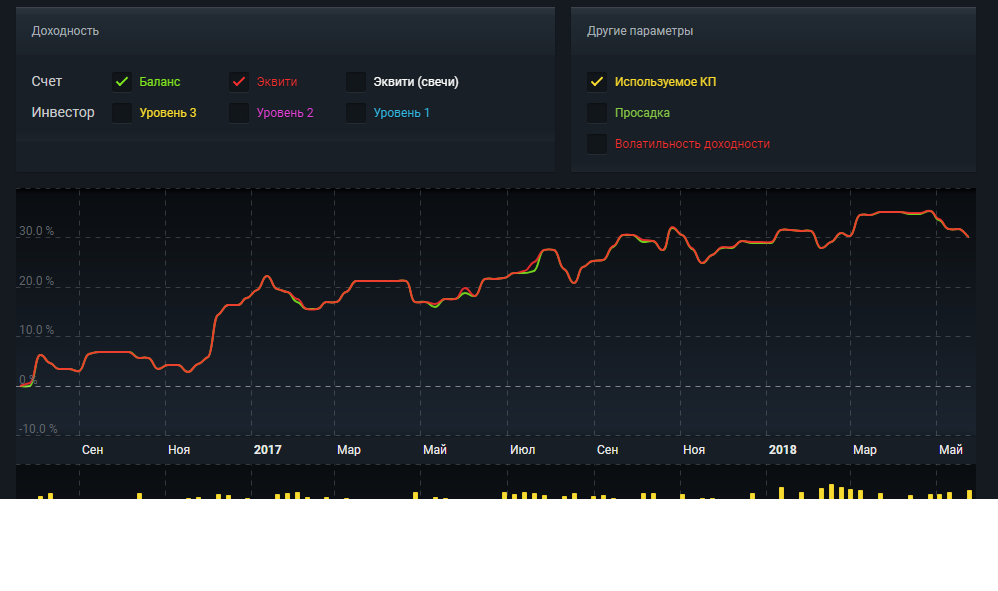Uncheck the Баланс checkbox

(122, 82)
